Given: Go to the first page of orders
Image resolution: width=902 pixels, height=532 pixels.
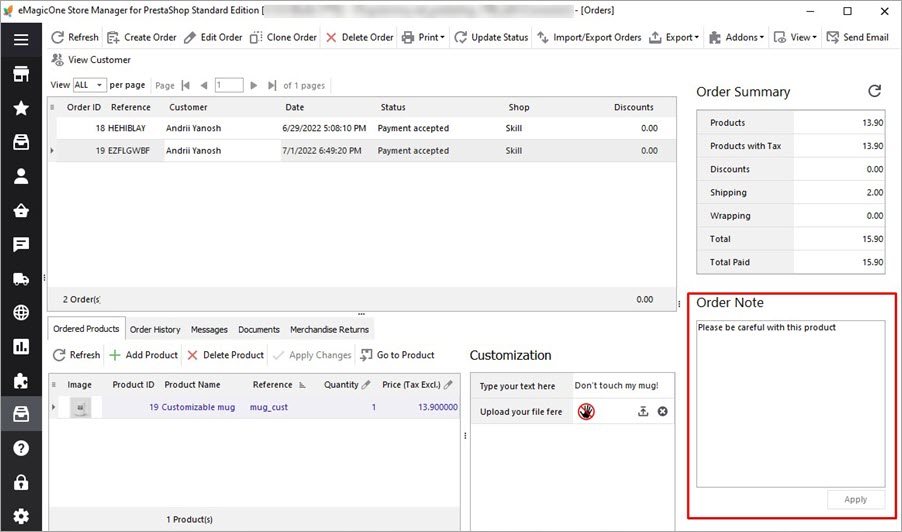Looking at the screenshot, I should tap(185, 86).
